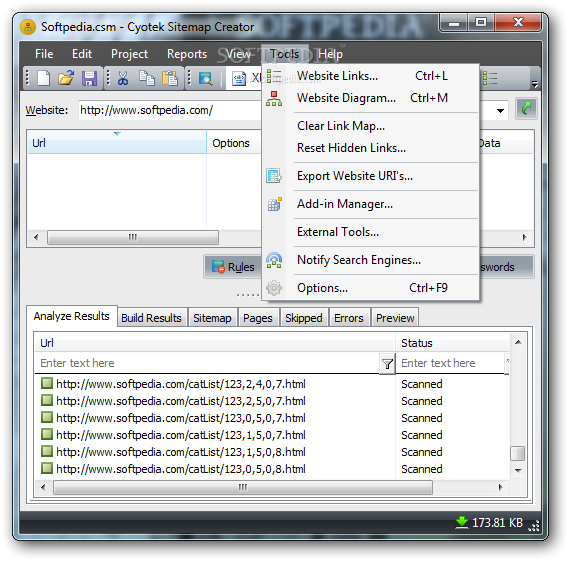
Task: Switch to the Analyze Results tab
Action: tap(71, 316)
